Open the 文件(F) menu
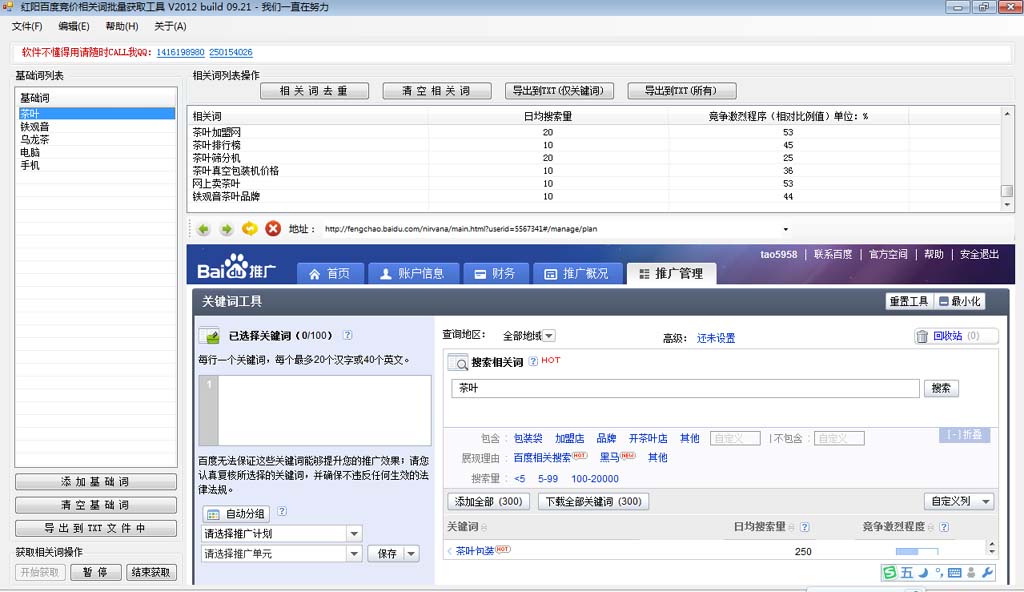The width and height of the screenshot is (1024, 592). coord(27,26)
